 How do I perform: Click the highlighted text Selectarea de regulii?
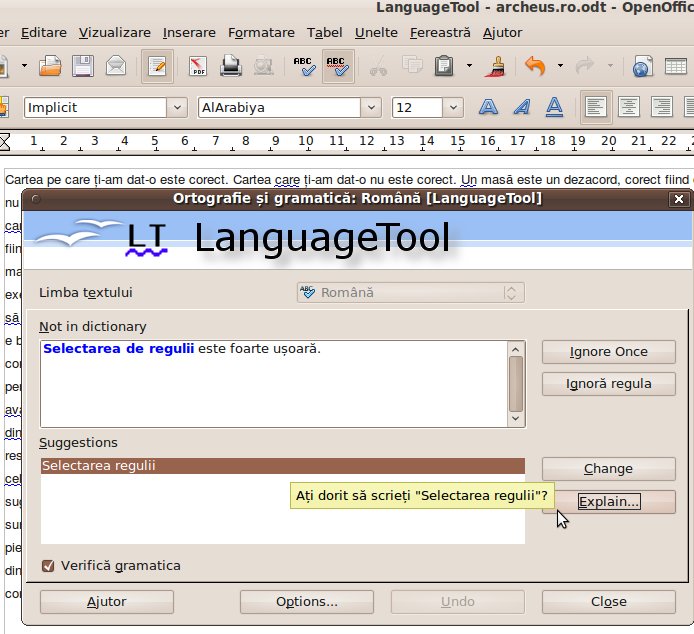tap(119, 349)
